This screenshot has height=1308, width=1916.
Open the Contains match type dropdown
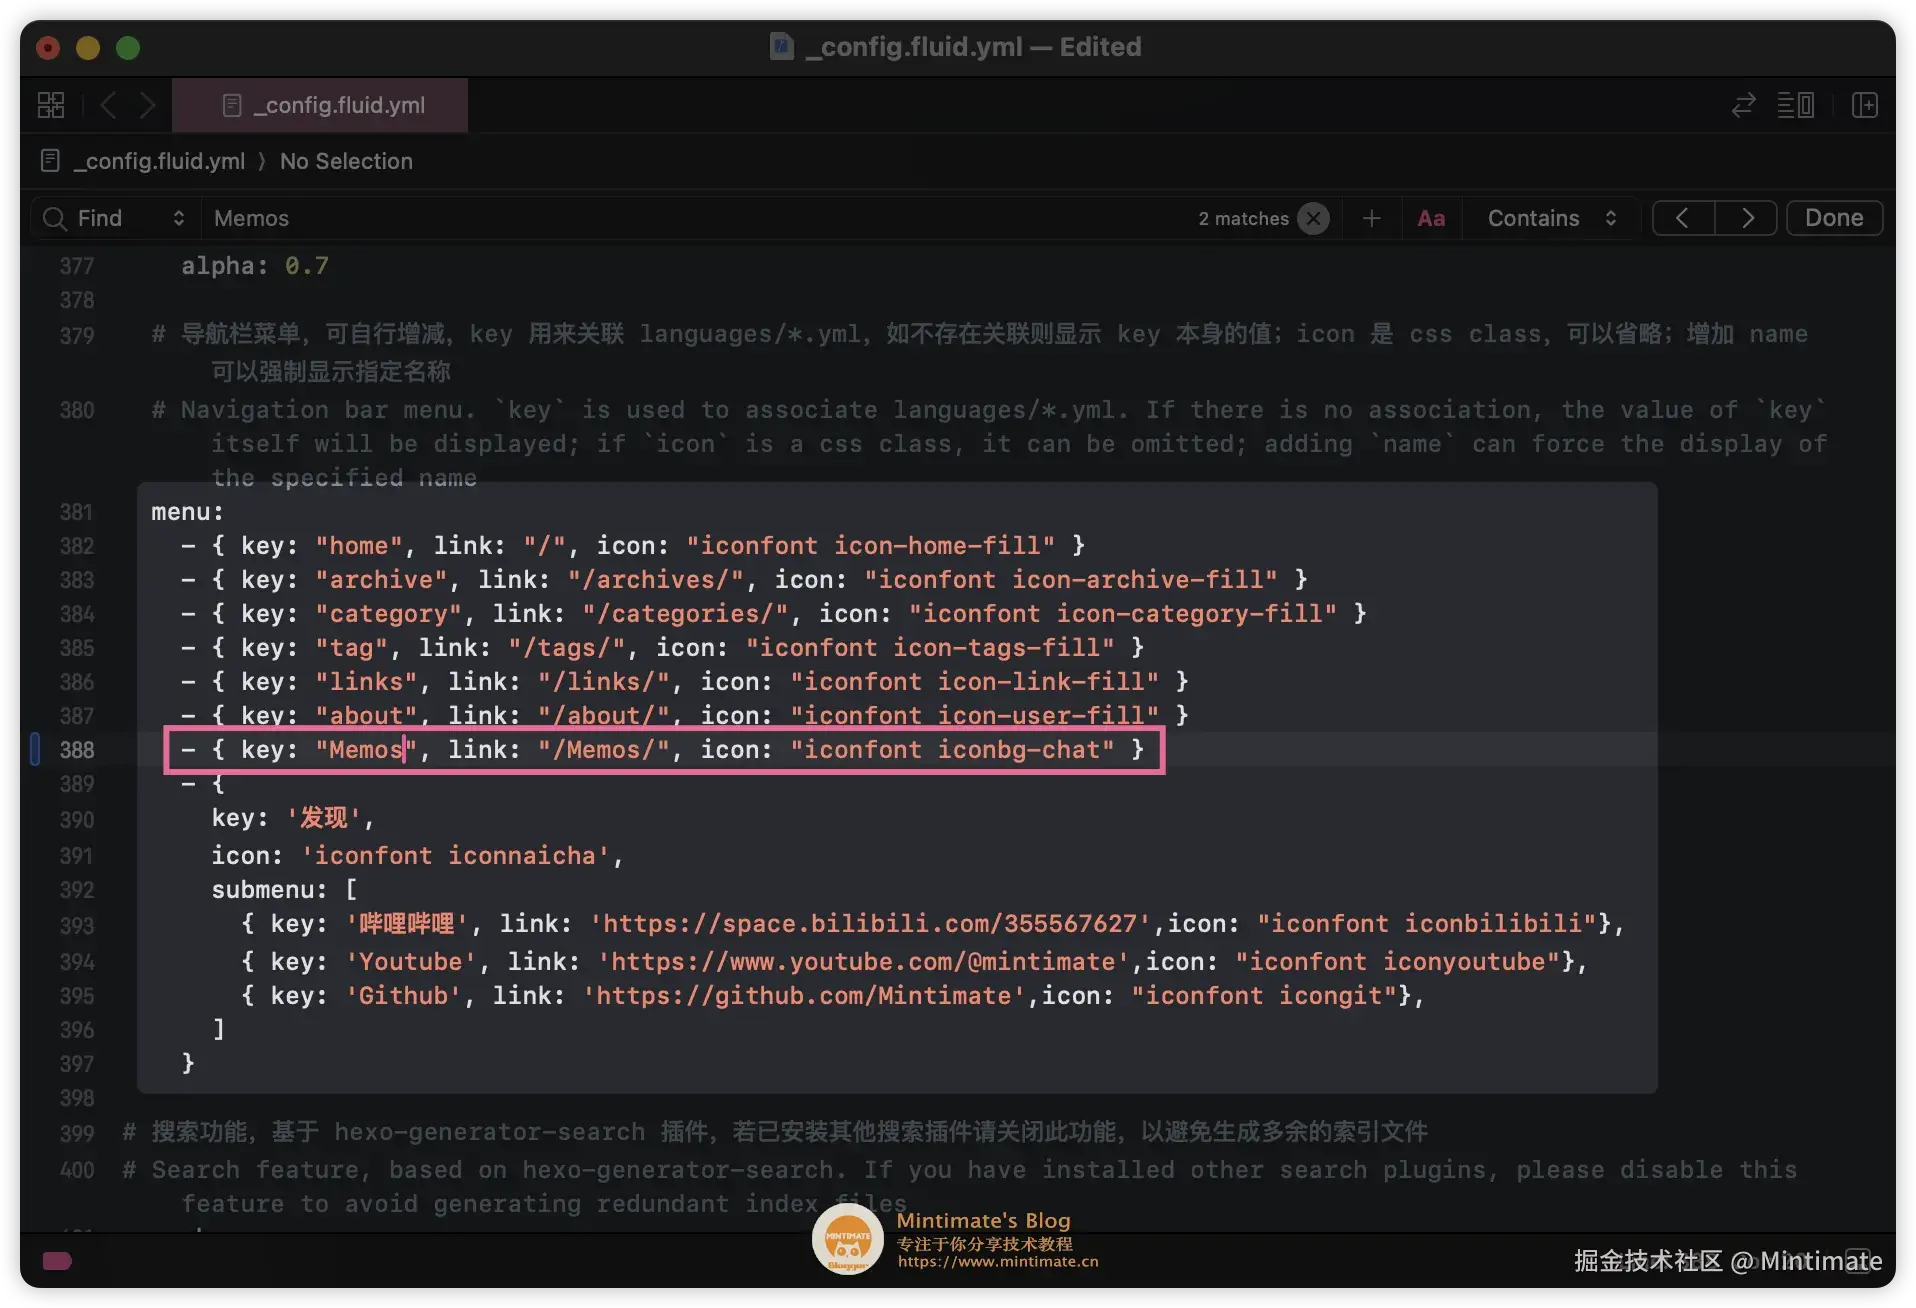[1551, 218]
